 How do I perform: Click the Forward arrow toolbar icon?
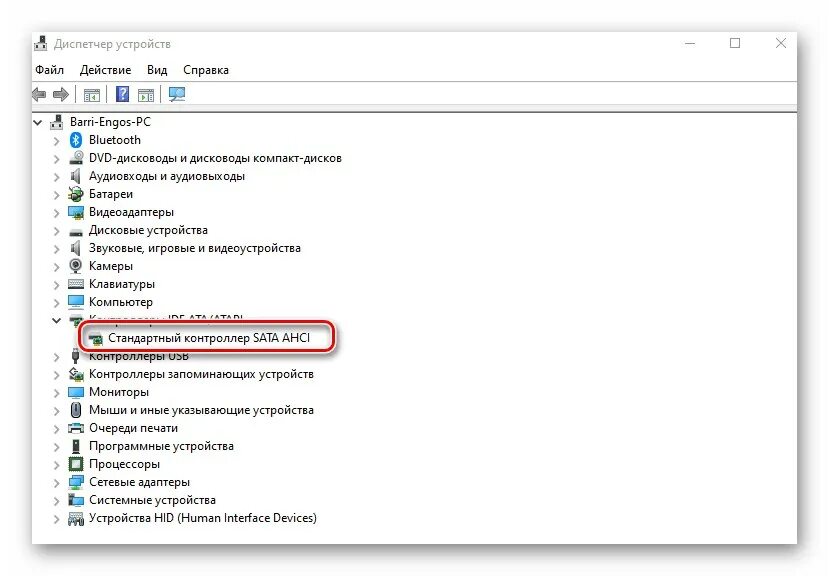tap(61, 95)
